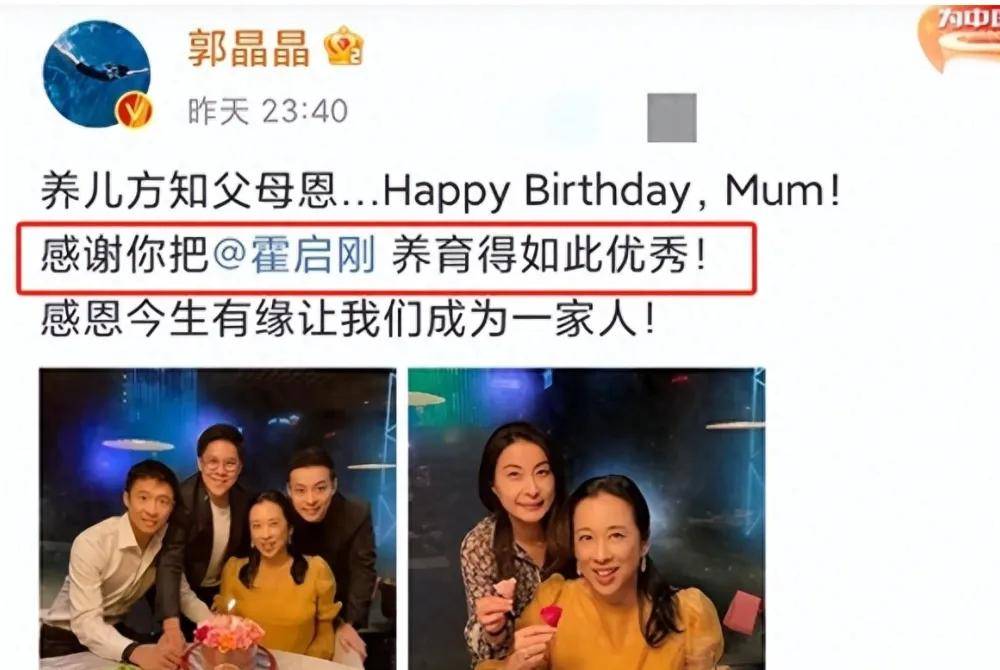
Task: Click the 养育得如此优秀 text
Action: (549, 256)
